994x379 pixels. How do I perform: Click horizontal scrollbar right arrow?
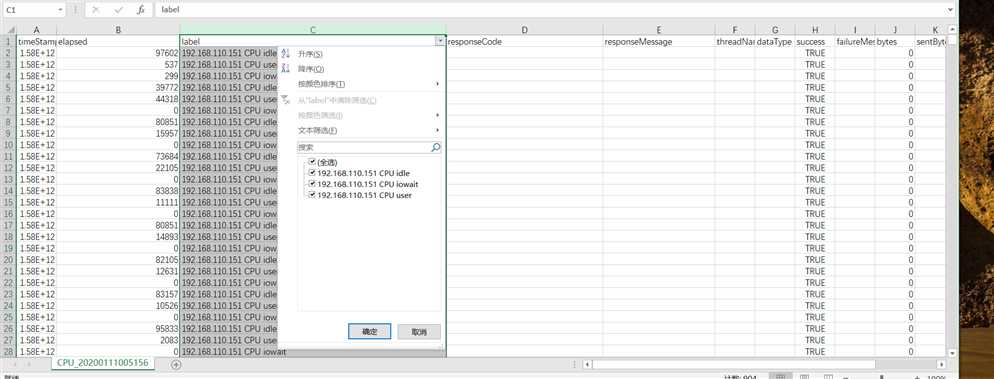941,364
